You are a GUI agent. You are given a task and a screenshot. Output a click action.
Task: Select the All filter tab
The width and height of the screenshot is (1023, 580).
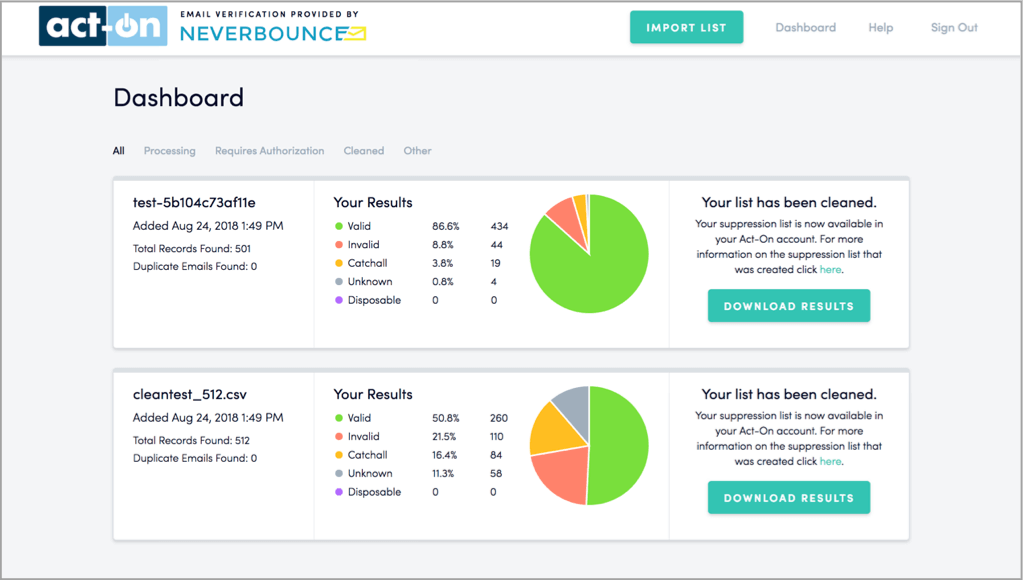tap(119, 151)
